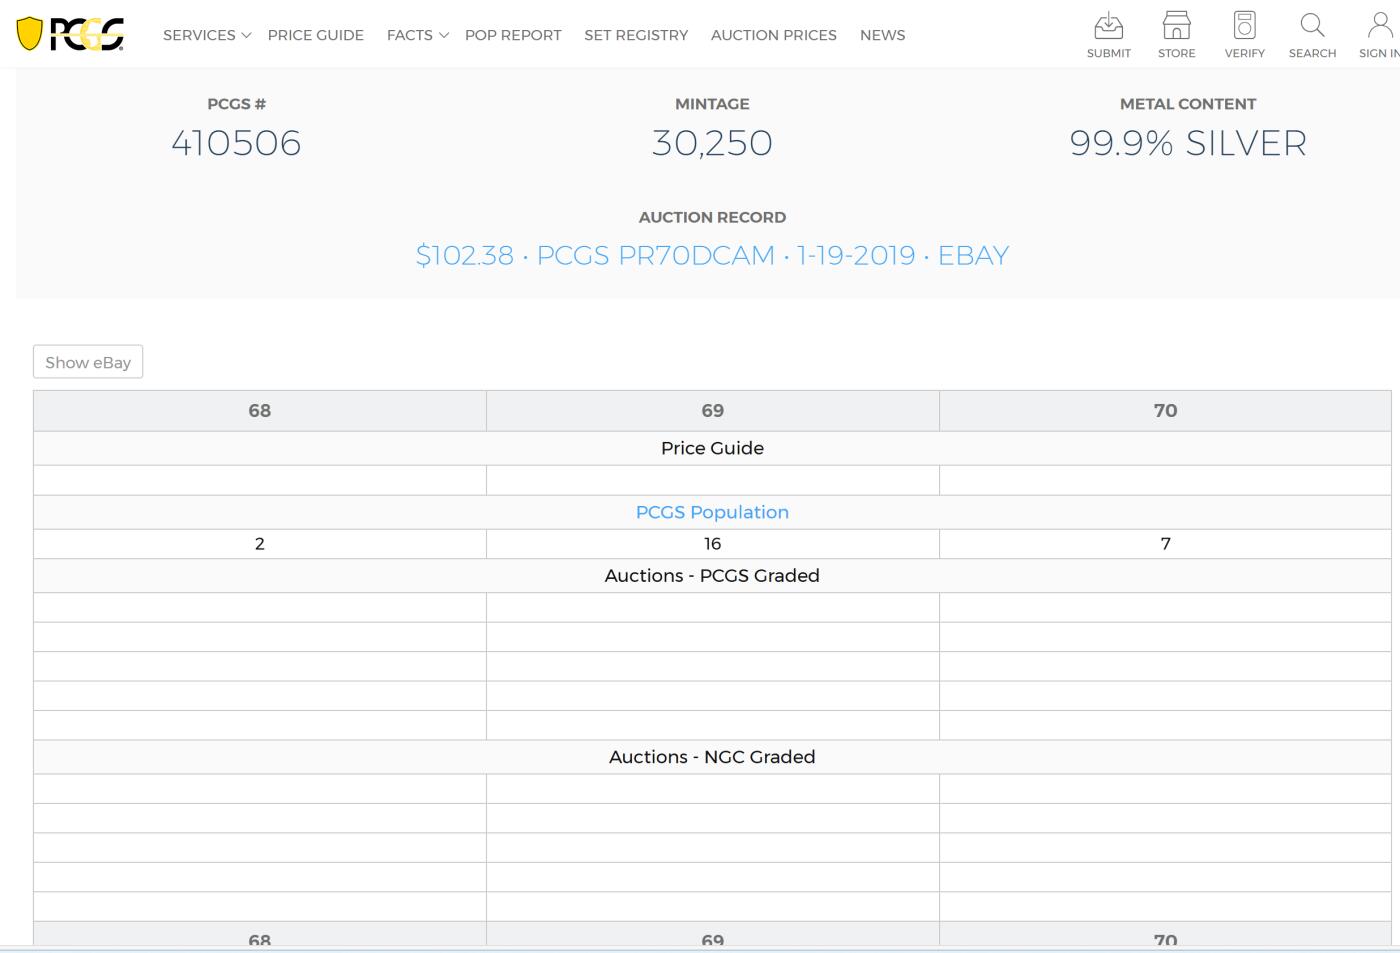
Task: Select the grade 68 column header
Action: tap(259, 411)
